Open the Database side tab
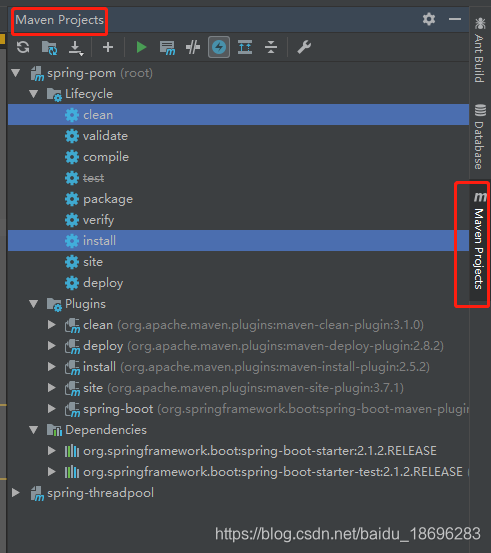The image size is (491, 553). click(480, 136)
